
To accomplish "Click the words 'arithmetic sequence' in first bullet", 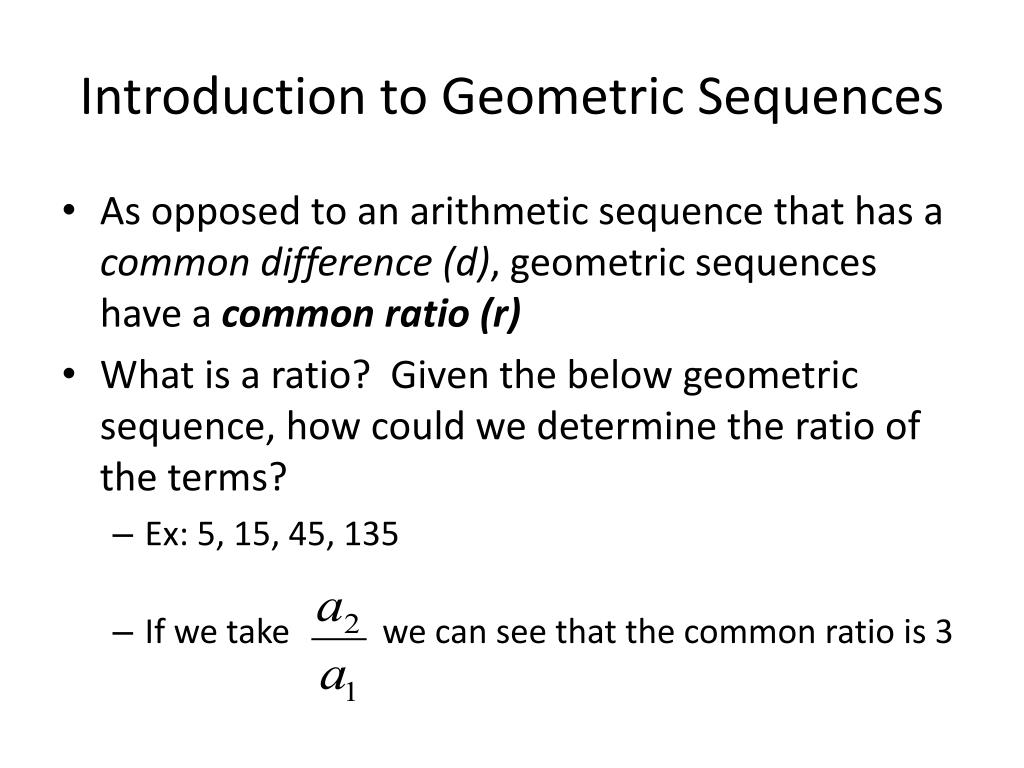I will 585,212.
